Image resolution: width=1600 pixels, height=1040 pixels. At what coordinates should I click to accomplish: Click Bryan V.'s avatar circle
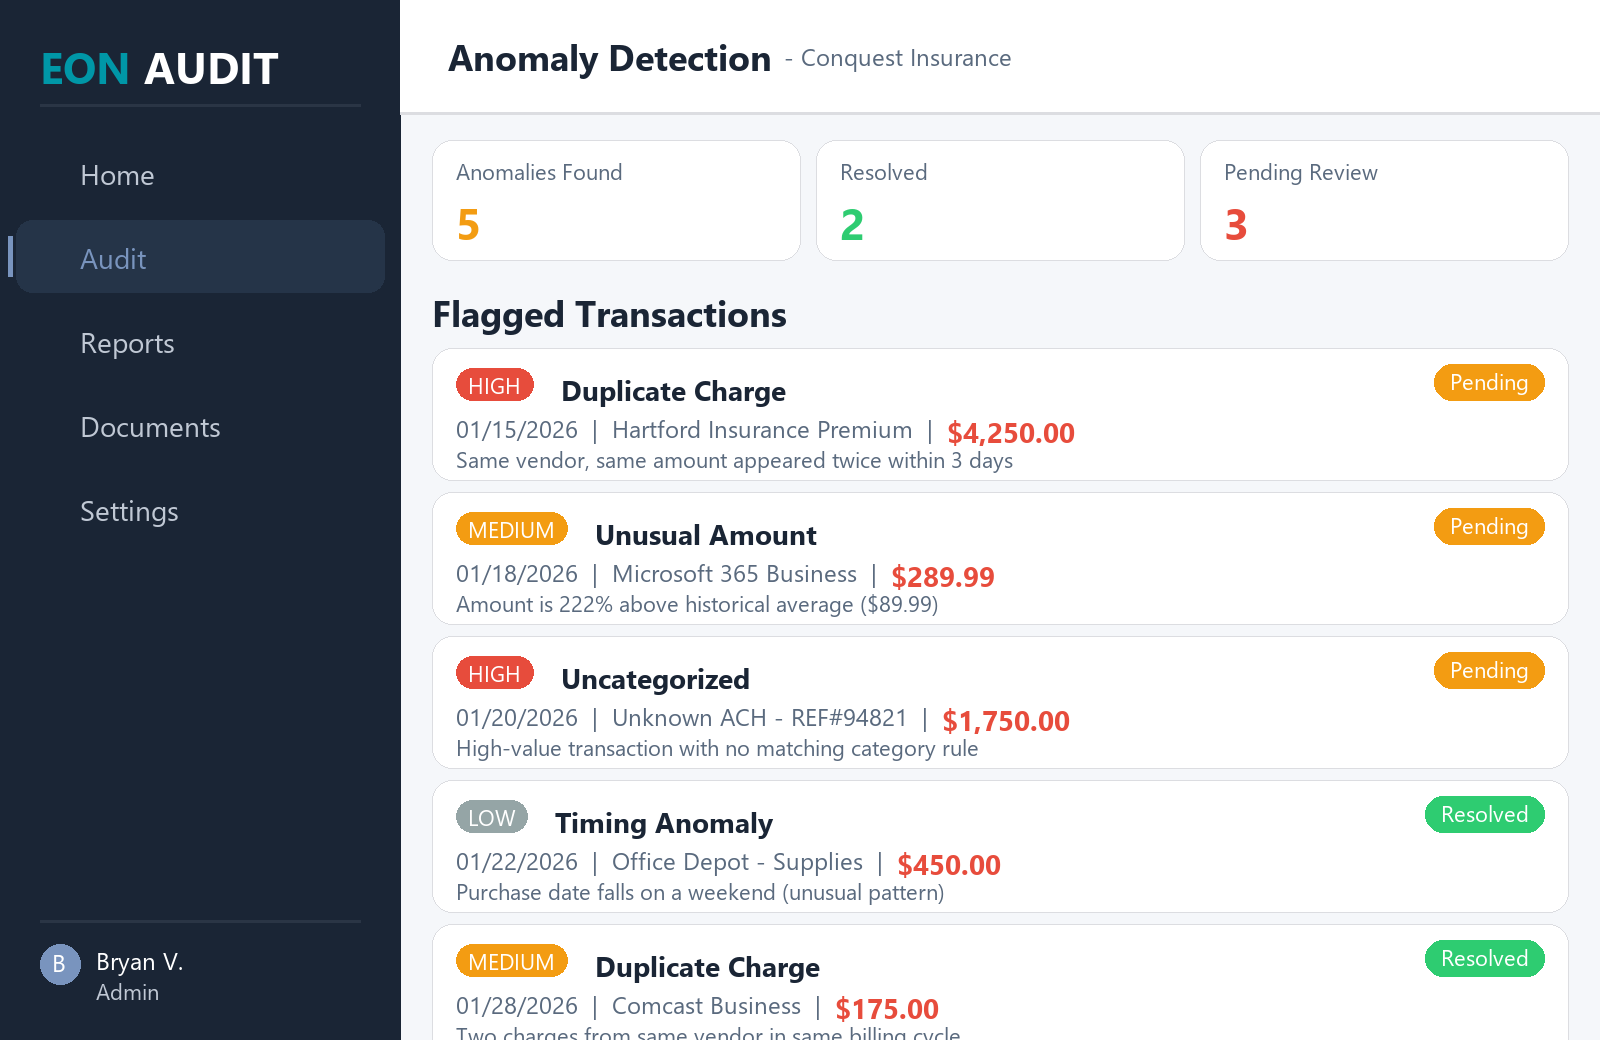point(59,964)
